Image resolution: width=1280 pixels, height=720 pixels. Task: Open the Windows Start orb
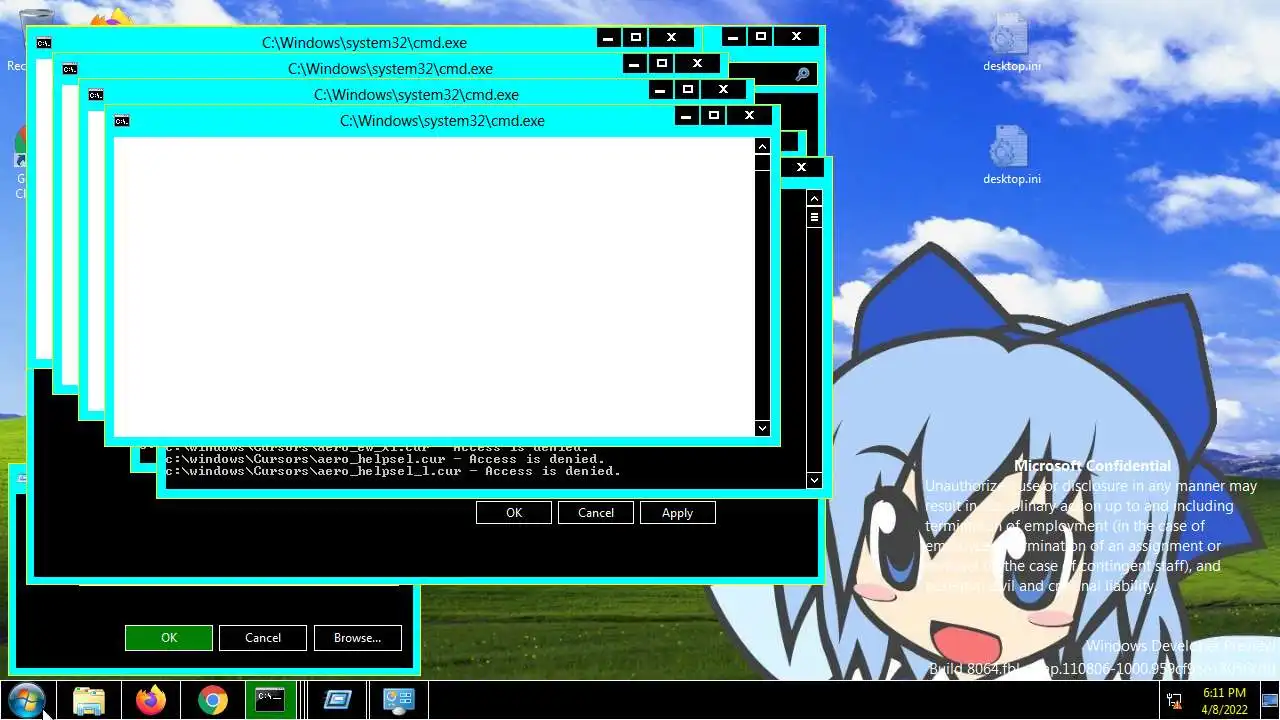click(x=26, y=700)
